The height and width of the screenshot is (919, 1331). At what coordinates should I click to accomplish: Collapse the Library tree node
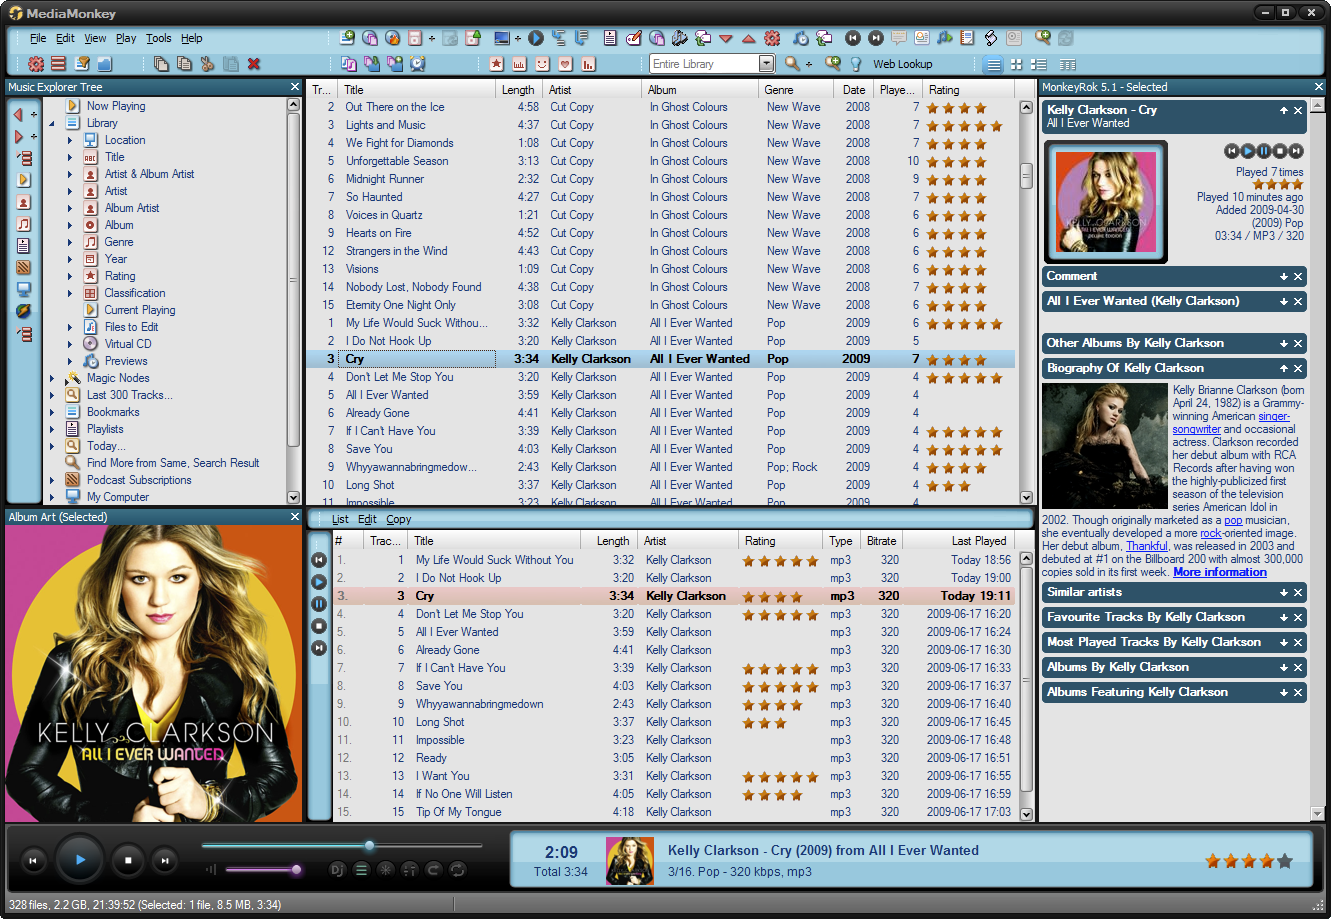coord(52,123)
